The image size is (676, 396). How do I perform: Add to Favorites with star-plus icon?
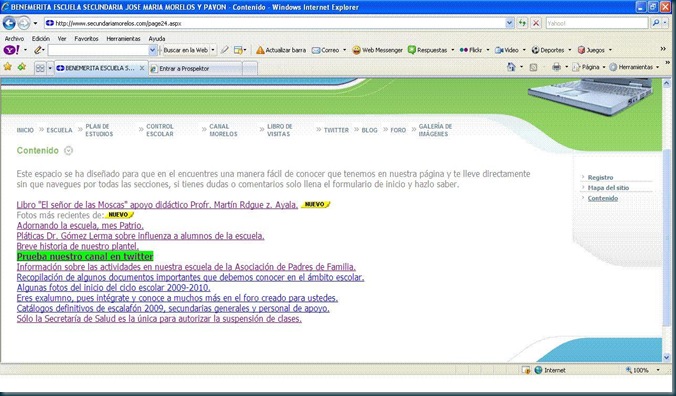[22, 67]
